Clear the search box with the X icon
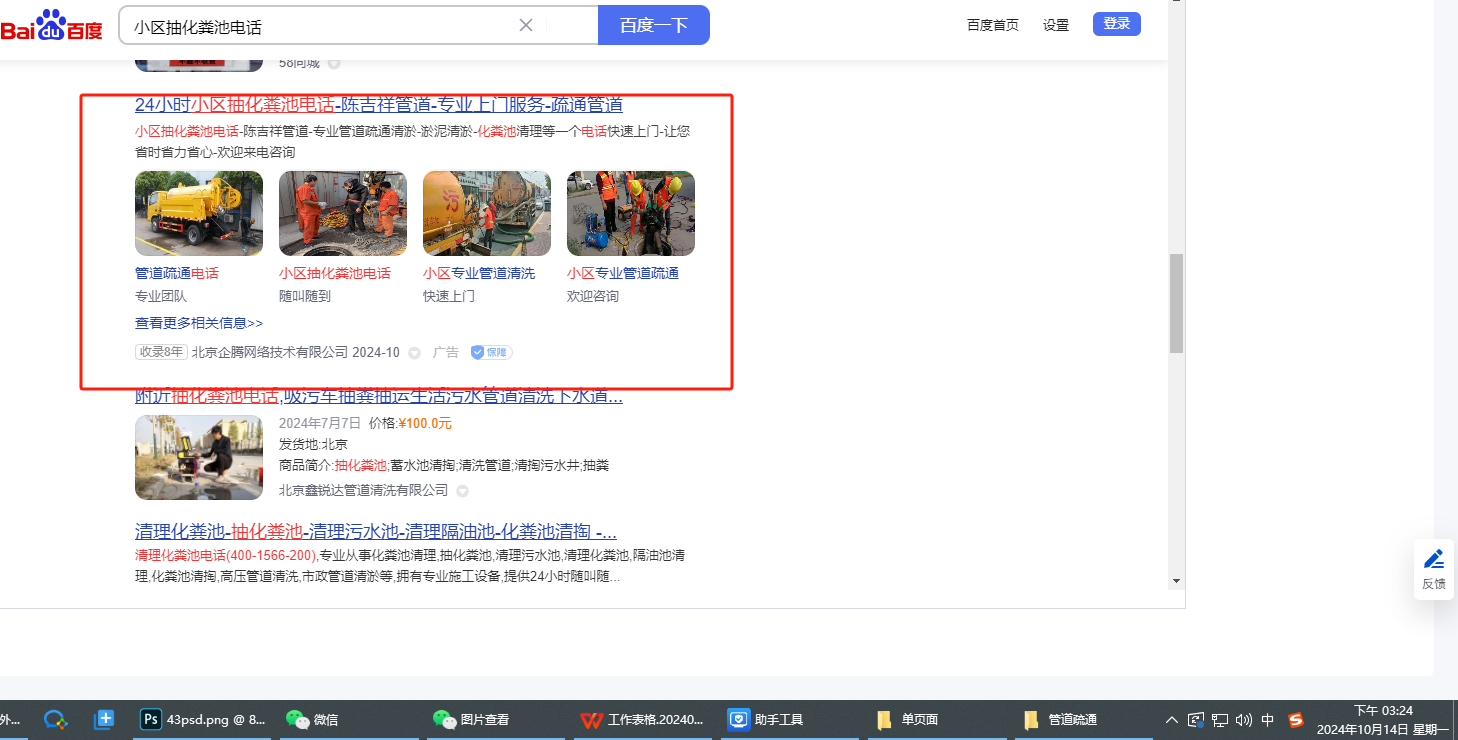 [526, 25]
